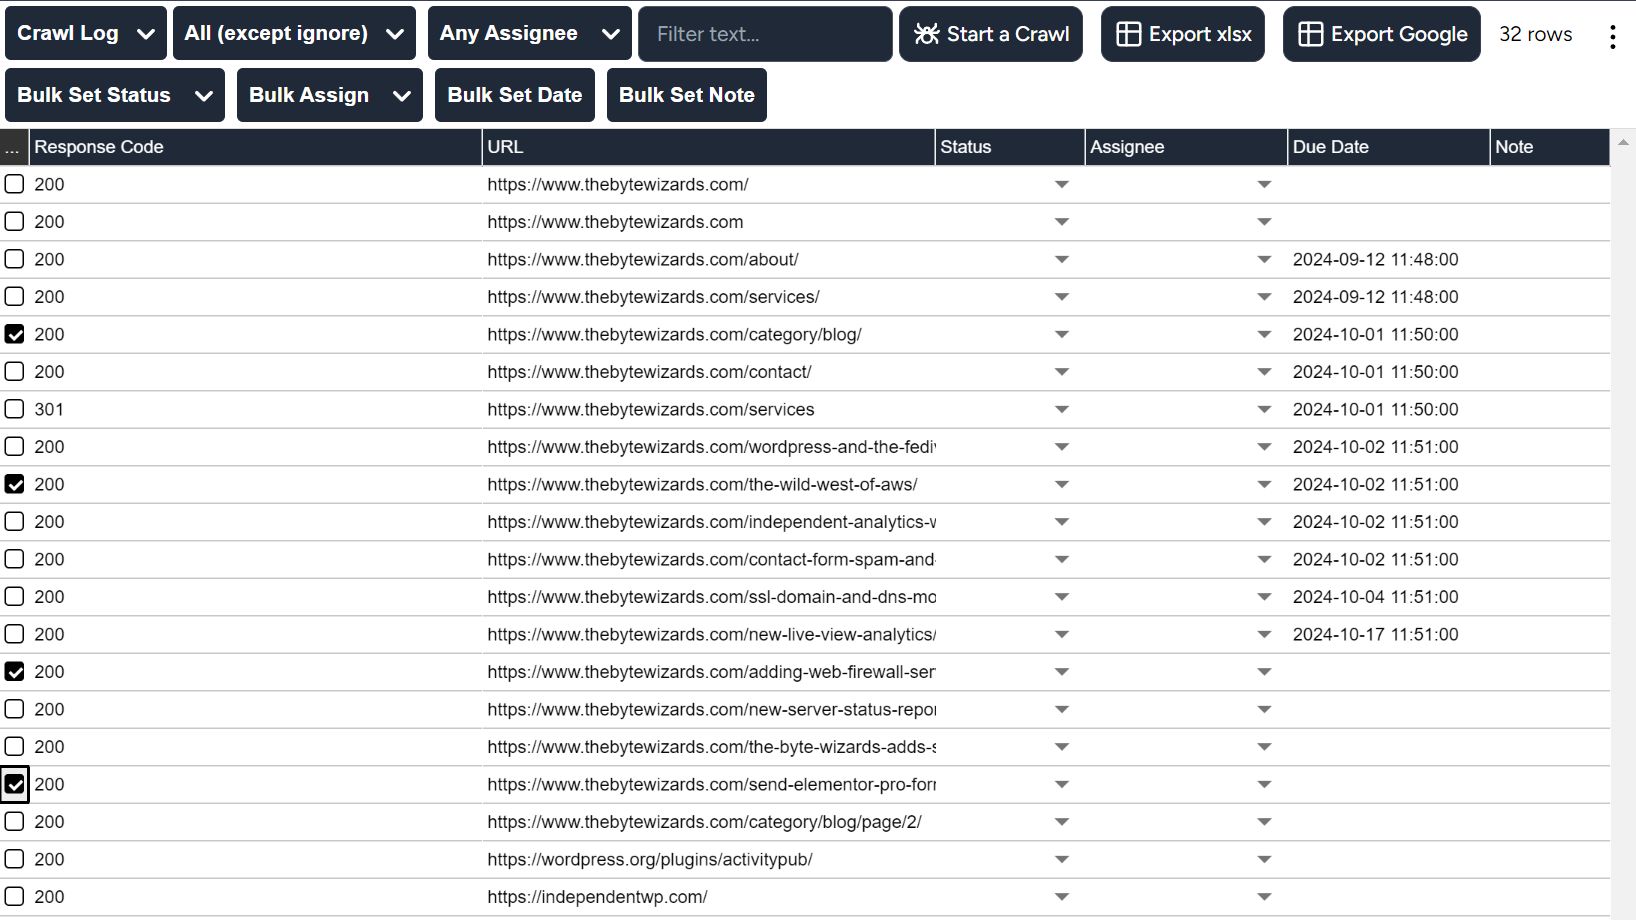Open Assignee dropdown for the contact/ row
Screen dimensions: 1636x920
pyautogui.click(x=1264, y=372)
